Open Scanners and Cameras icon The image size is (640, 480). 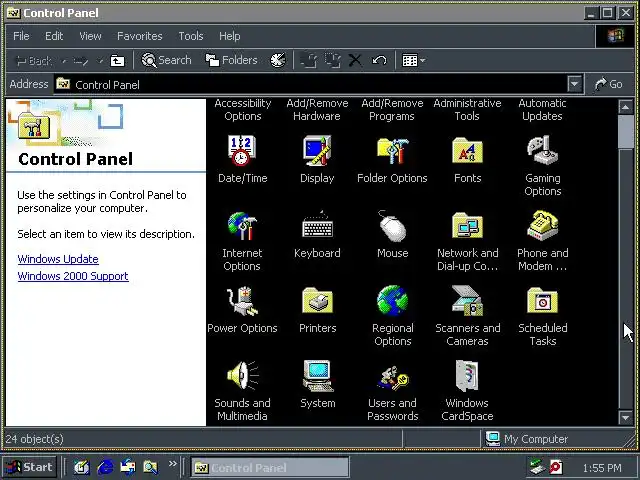pyautogui.click(x=467, y=301)
